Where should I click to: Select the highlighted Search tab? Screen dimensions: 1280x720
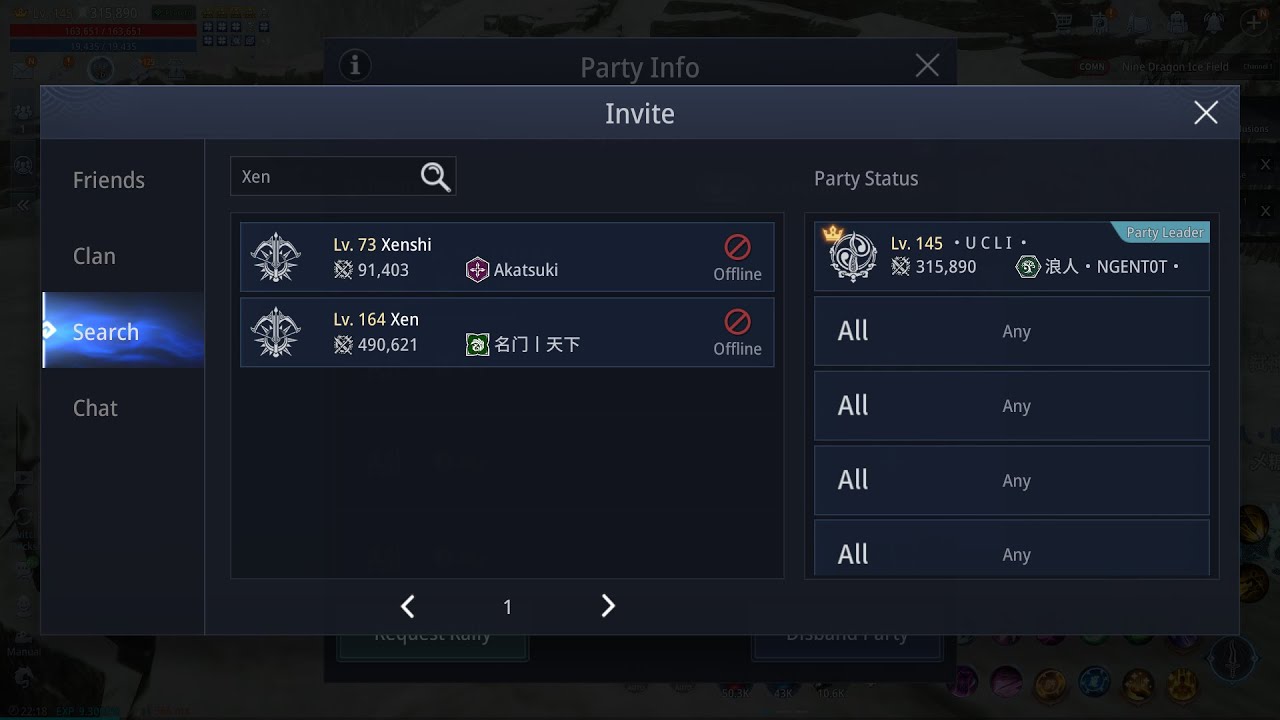[106, 332]
